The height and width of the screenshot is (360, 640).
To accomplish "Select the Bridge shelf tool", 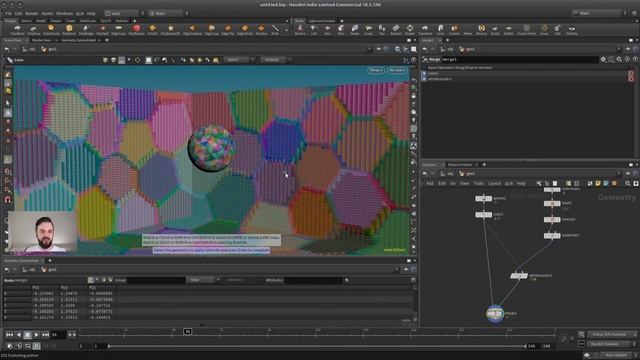I will tap(396, 29).
